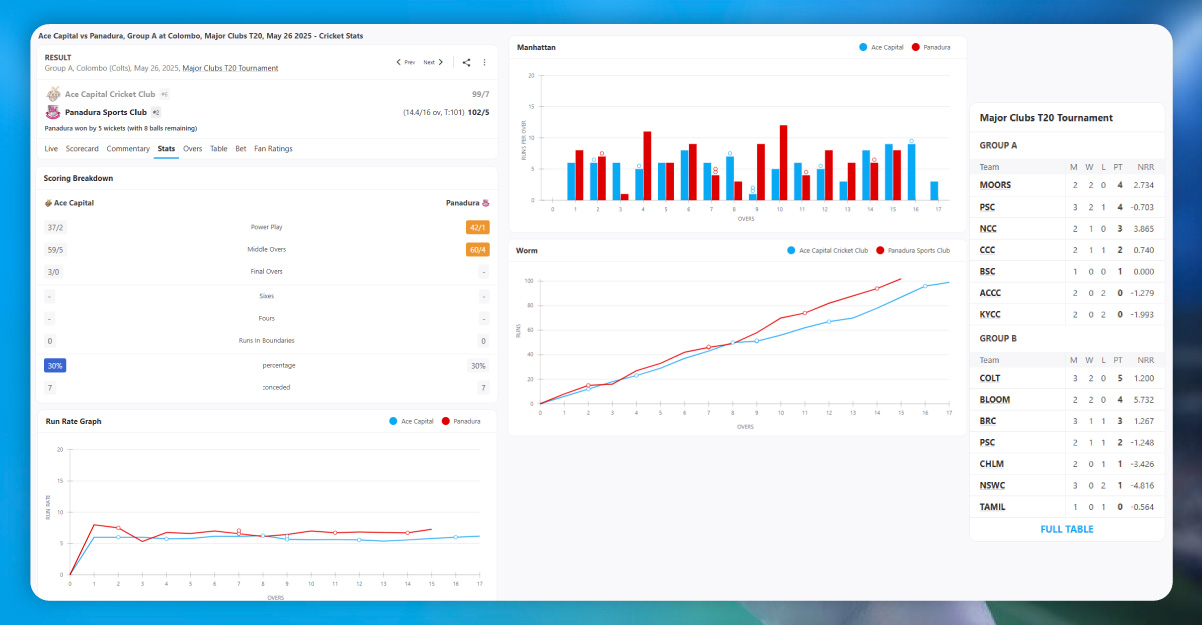The image size is (1202, 625).
Task: Click the Ace Capital Cricket Club team logo
Action: pos(54,93)
